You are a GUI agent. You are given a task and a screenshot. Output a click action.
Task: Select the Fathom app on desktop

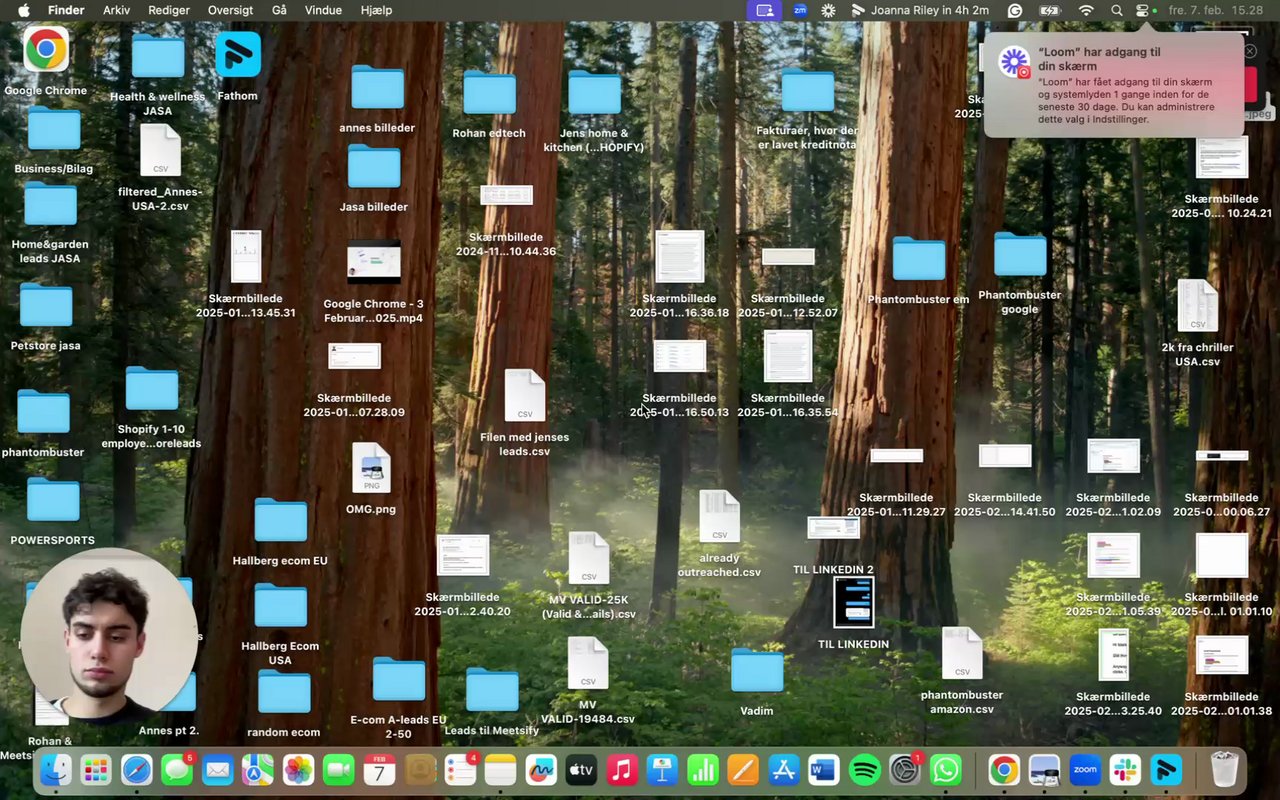pyautogui.click(x=238, y=55)
